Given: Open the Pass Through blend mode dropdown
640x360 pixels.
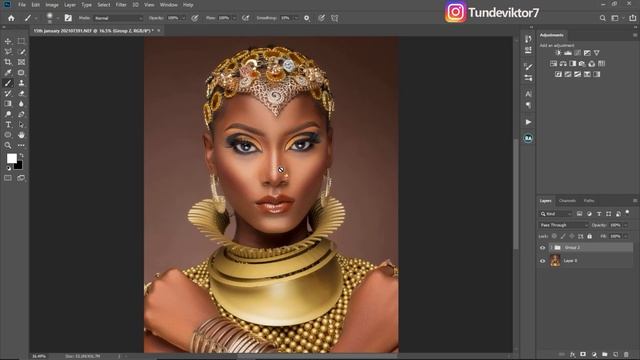Looking at the screenshot, I should coord(564,225).
